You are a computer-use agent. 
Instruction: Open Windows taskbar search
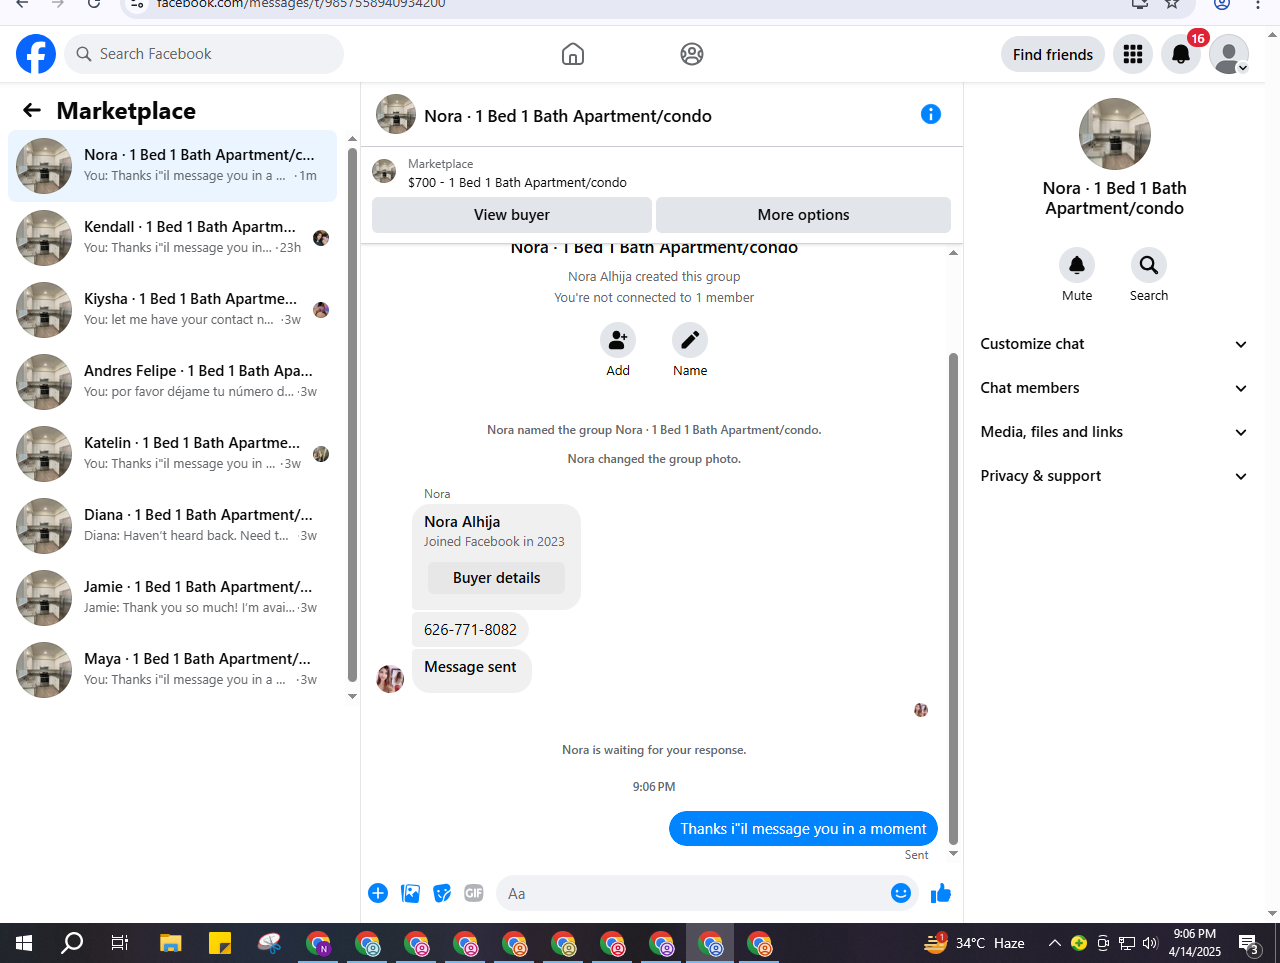coord(72,943)
